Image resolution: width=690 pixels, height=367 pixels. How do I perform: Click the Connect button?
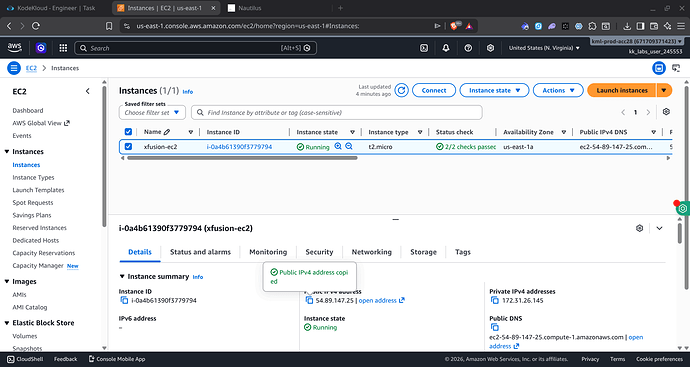(434, 90)
